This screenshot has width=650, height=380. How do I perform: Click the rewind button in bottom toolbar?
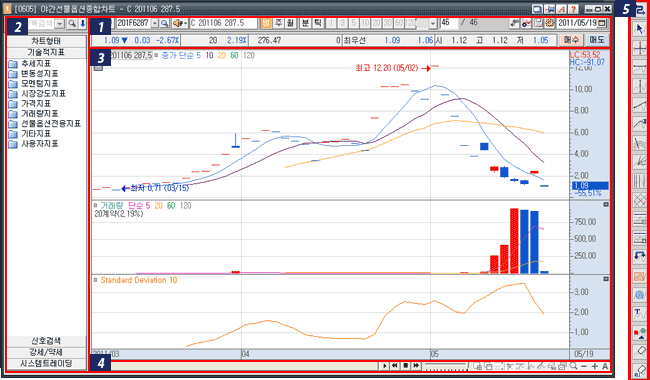tap(395, 366)
